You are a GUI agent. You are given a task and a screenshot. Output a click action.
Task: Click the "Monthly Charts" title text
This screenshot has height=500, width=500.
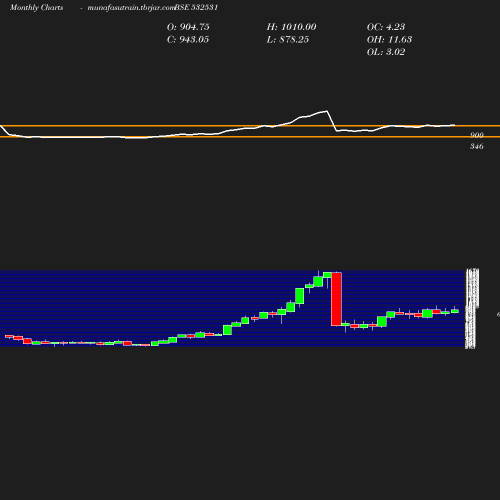click(x=36, y=8)
